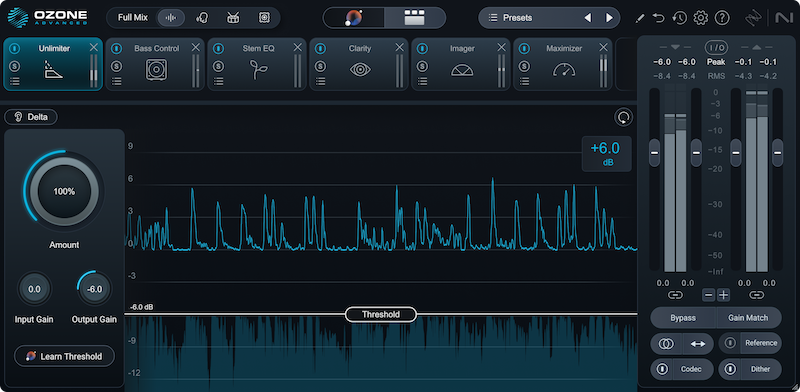Toggle power on Bass Control module
Viewport: 800px width, 392px height.
(x=117, y=48)
